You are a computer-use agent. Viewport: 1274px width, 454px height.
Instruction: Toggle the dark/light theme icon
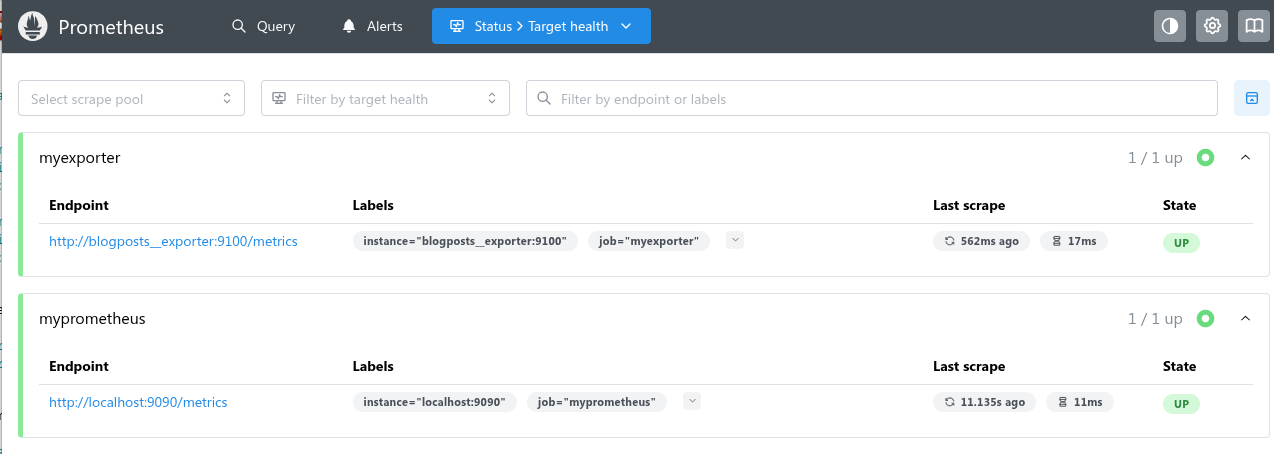coord(1169,26)
